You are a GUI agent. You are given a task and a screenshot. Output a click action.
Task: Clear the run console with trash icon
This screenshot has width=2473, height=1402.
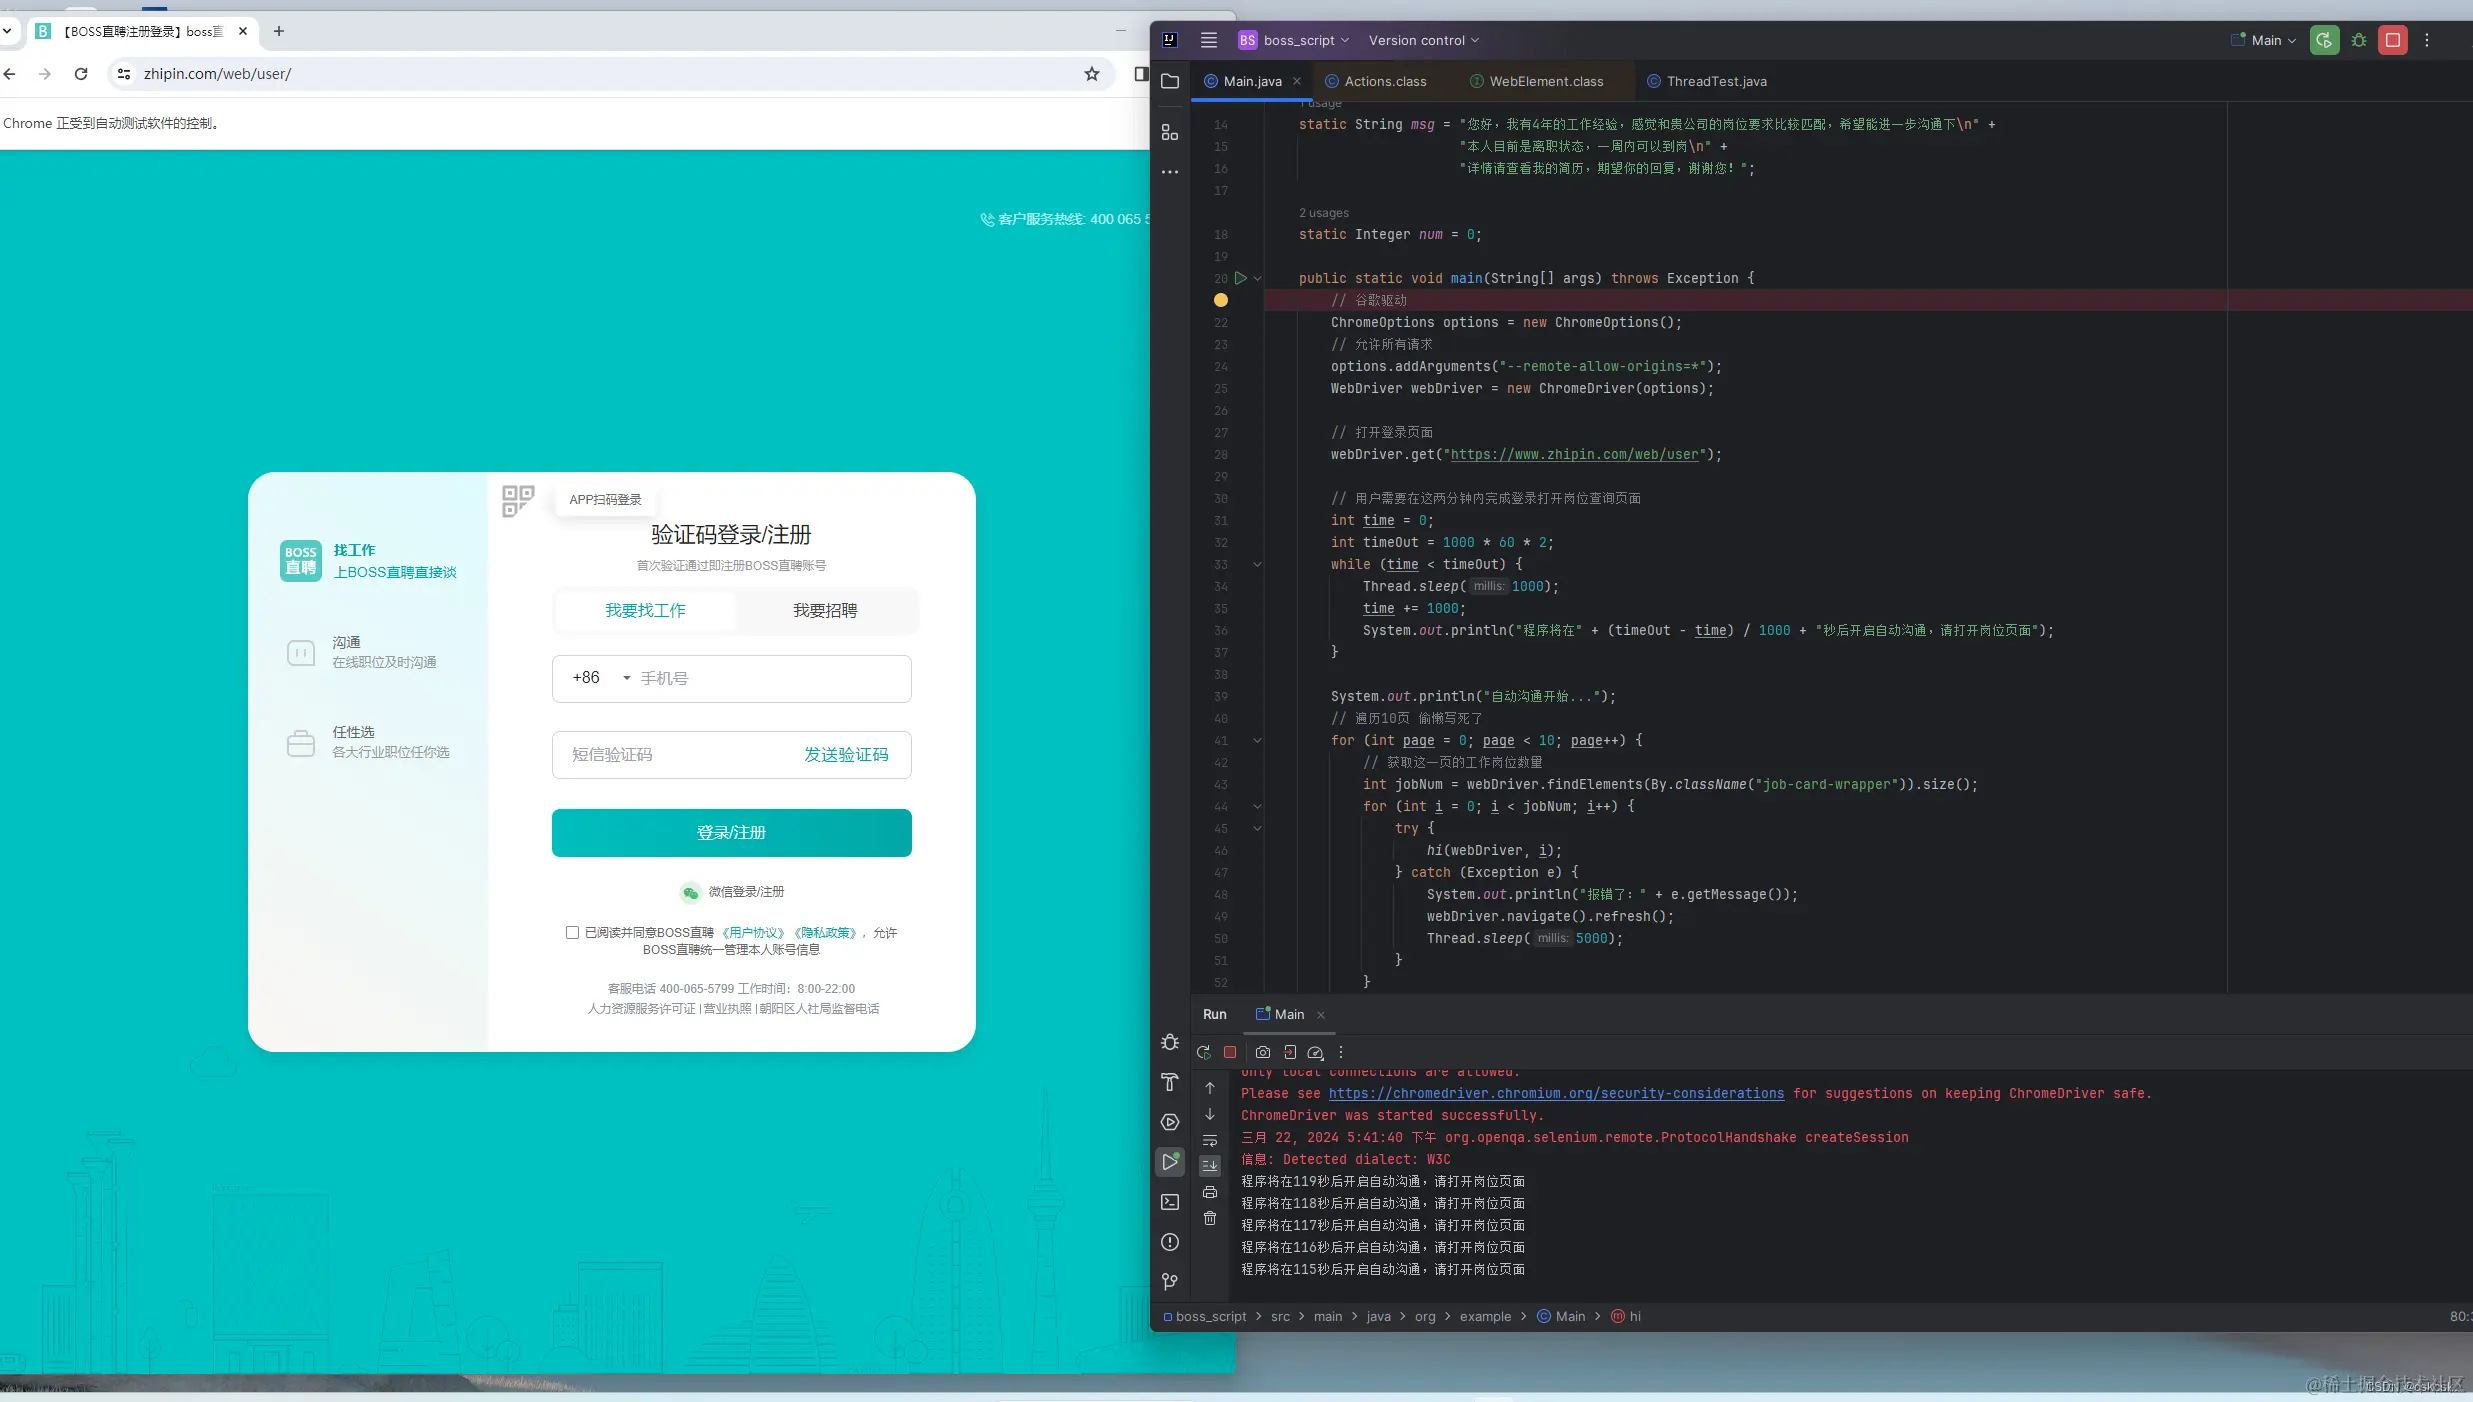(1210, 1218)
